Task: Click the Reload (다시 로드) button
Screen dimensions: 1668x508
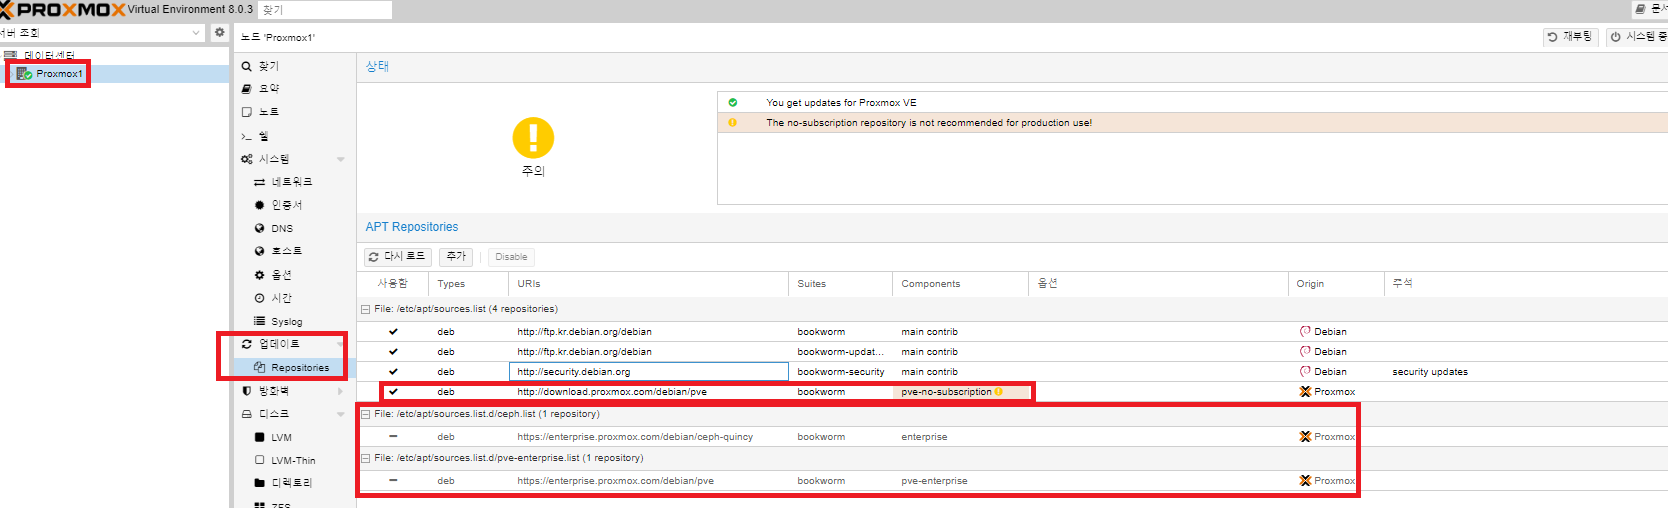Action: coord(397,257)
